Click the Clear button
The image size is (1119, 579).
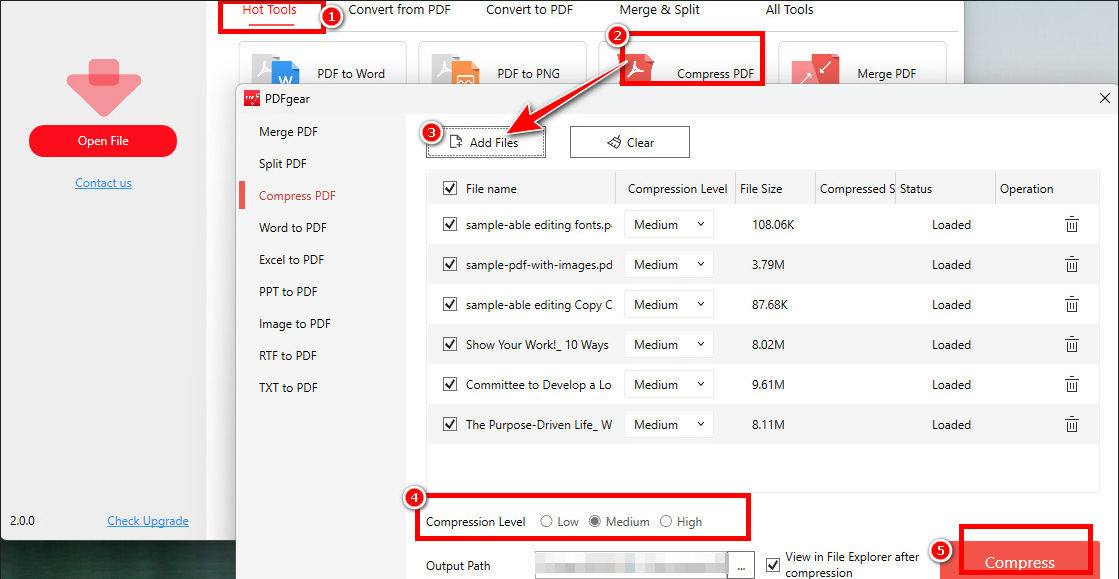point(629,142)
